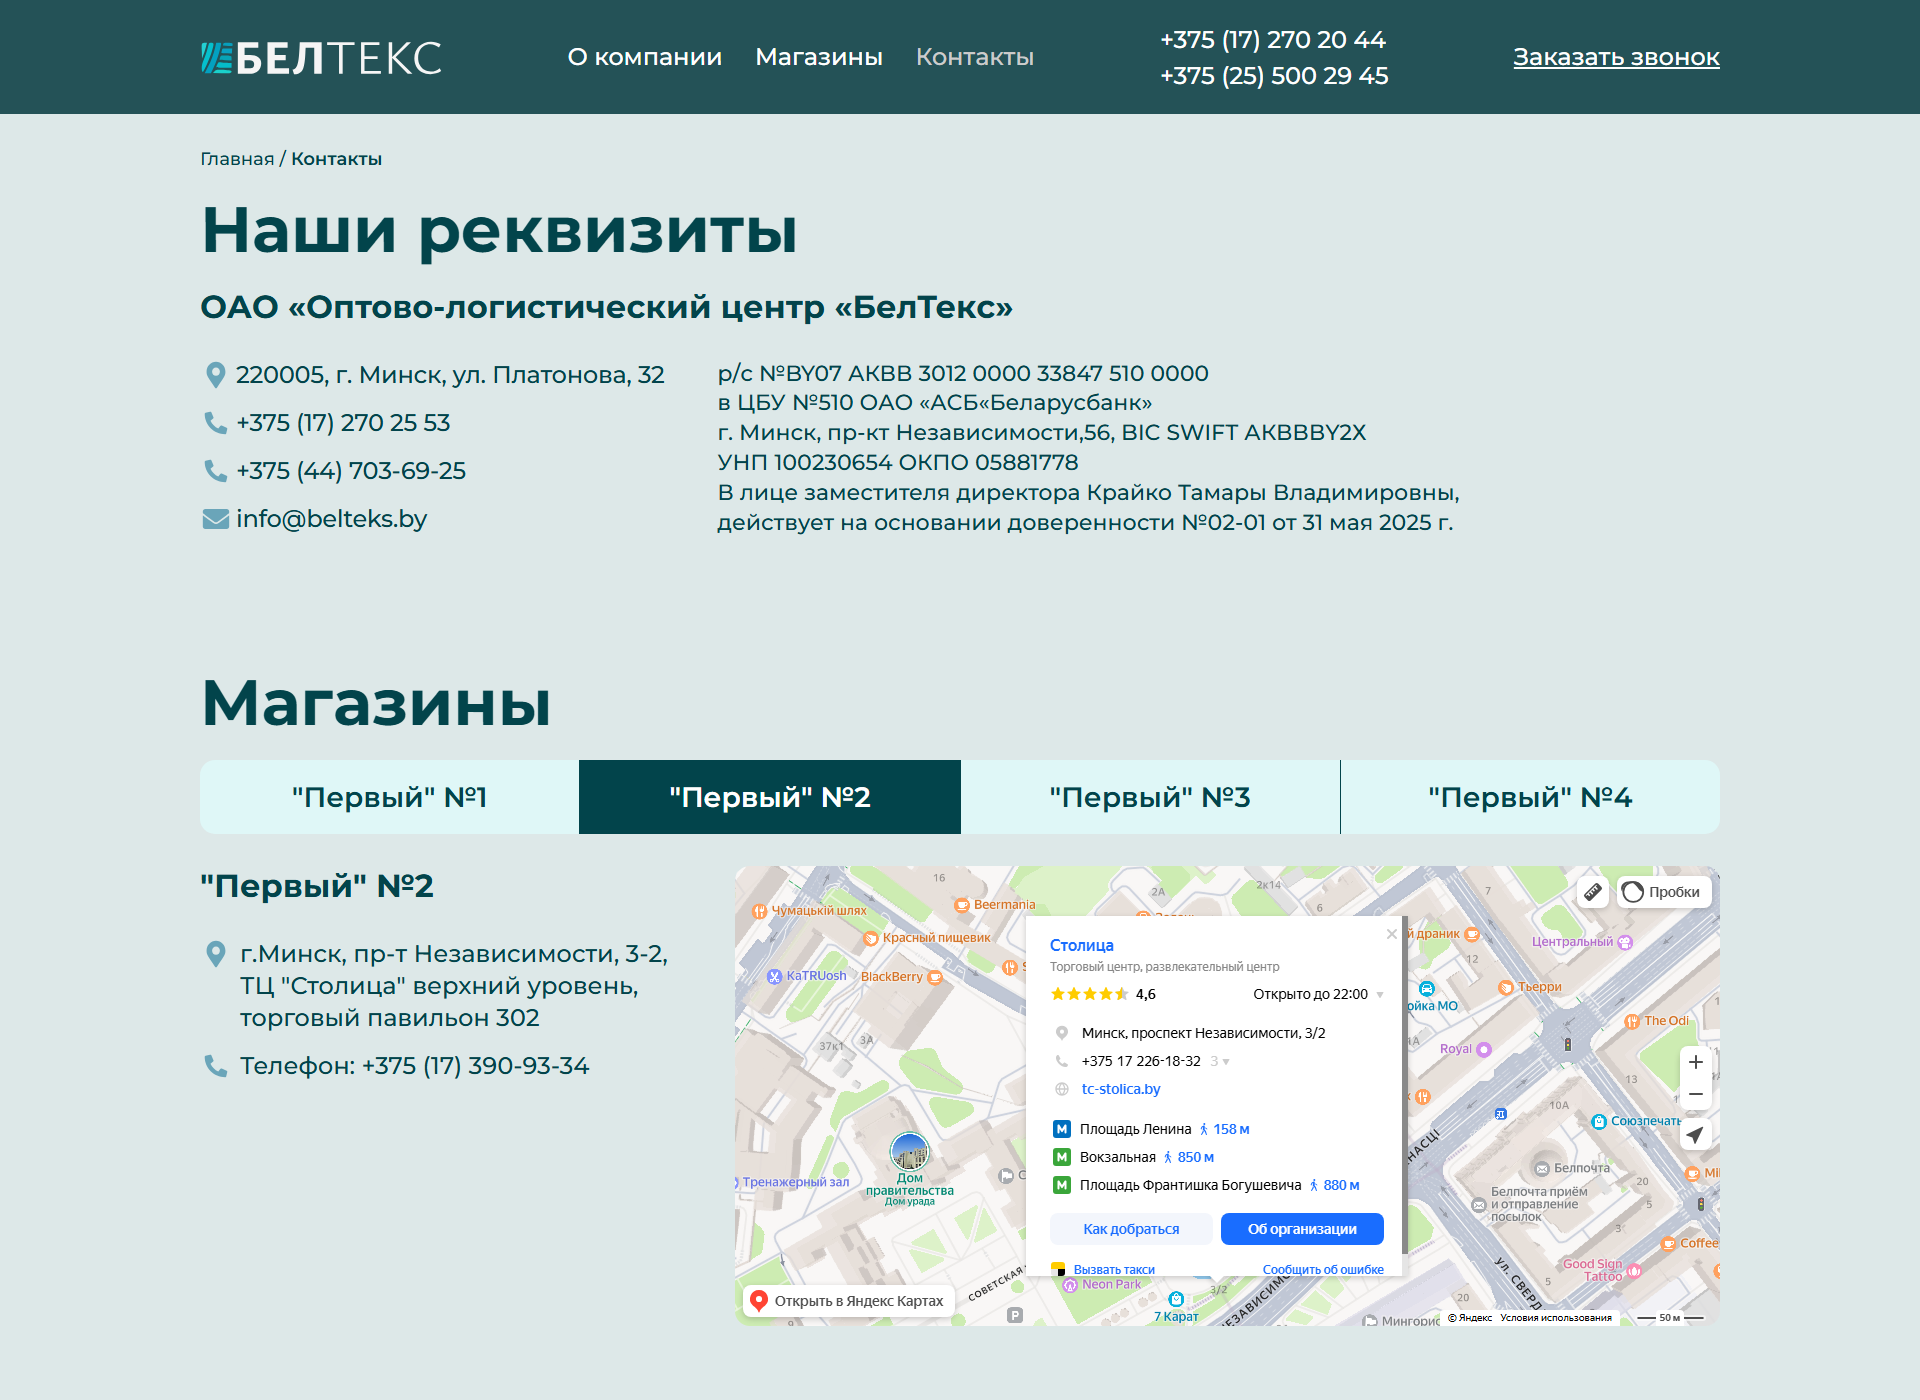1920x1400 pixels.
Task: Click the Условия использования map link
Action: pyautogui.click(x=1556, y=1318)
